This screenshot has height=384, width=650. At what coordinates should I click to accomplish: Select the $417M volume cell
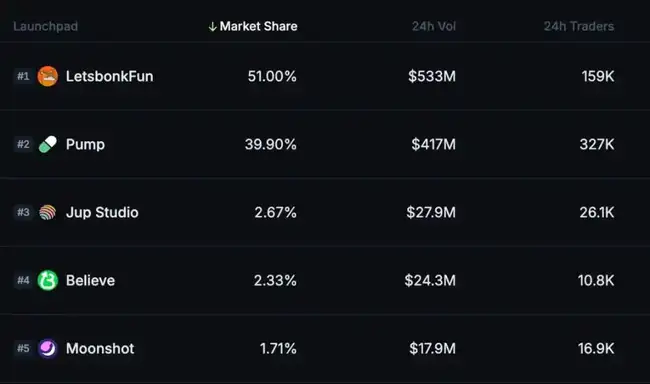[x=434, y=144]
